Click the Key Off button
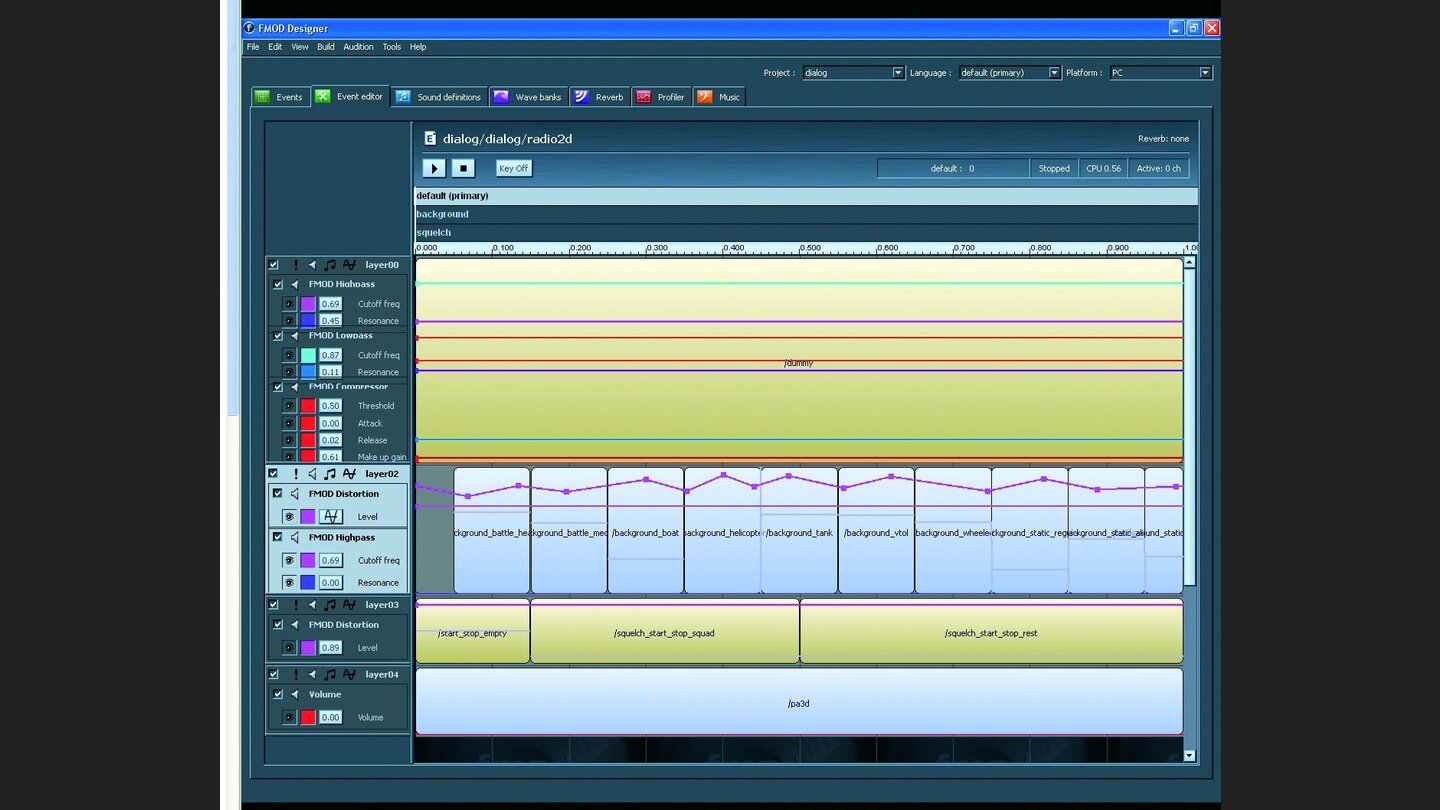Screen dimensions: 1440x810 coord(514,168)
